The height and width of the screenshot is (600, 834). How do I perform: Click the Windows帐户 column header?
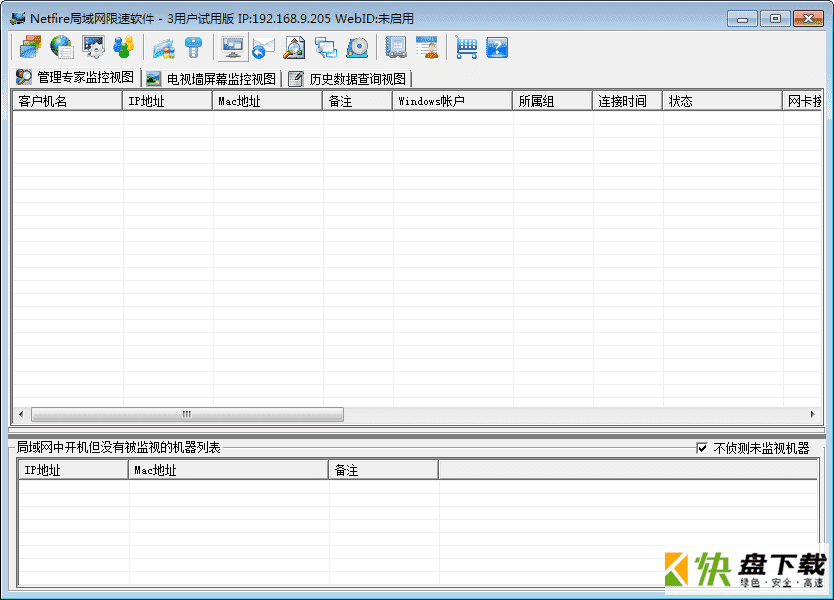(x=453, y=101)
